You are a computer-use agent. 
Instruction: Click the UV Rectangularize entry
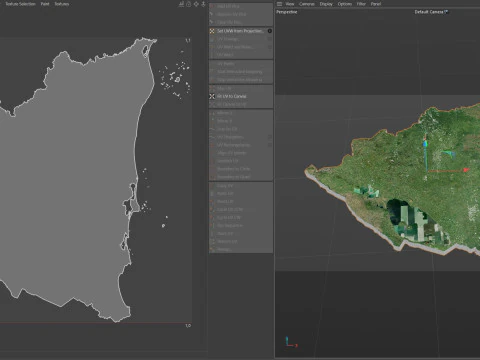pyautogui.click(x=241, y=145)
